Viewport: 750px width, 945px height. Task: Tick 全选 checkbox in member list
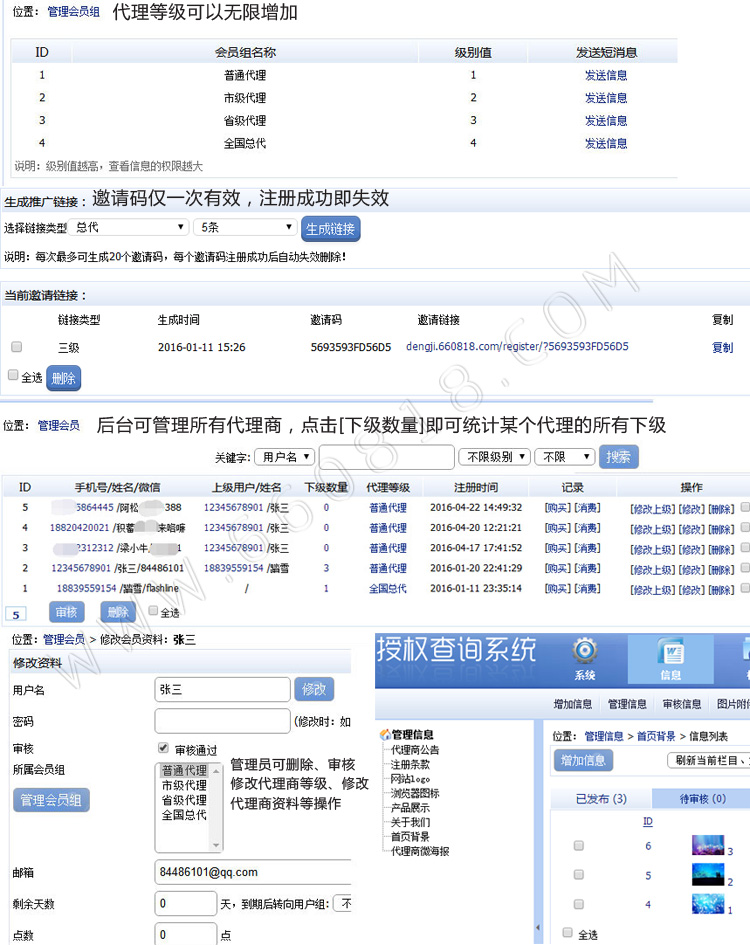click(x=153, y=611)
